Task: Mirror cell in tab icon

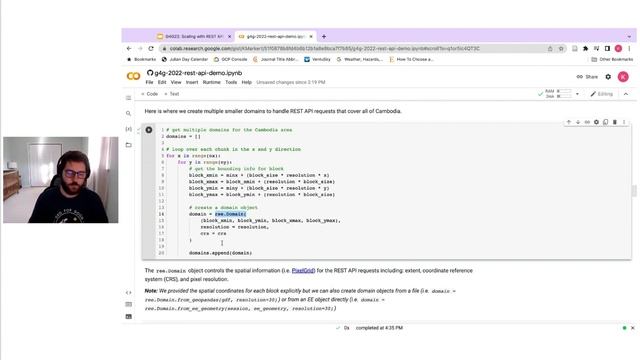Action: click(605, 122)
